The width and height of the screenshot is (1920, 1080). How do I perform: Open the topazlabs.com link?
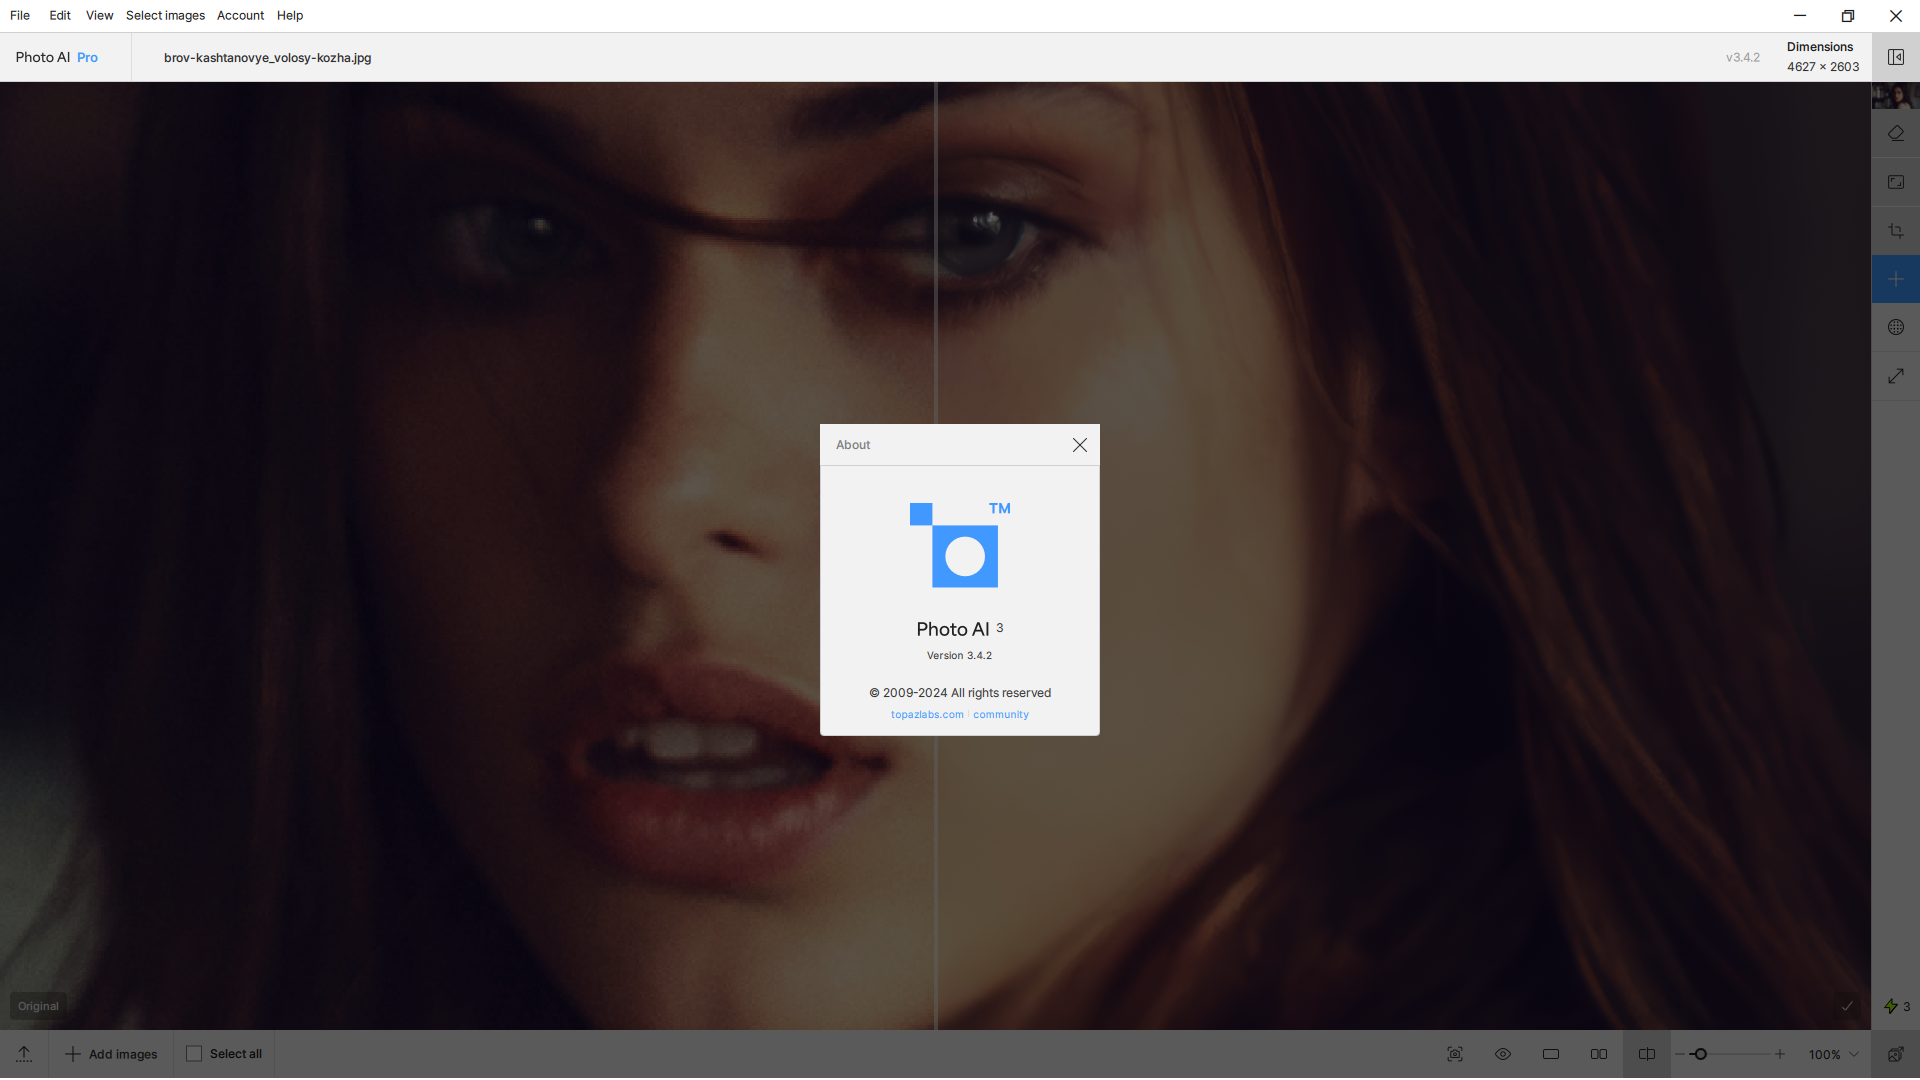[927, 715]
